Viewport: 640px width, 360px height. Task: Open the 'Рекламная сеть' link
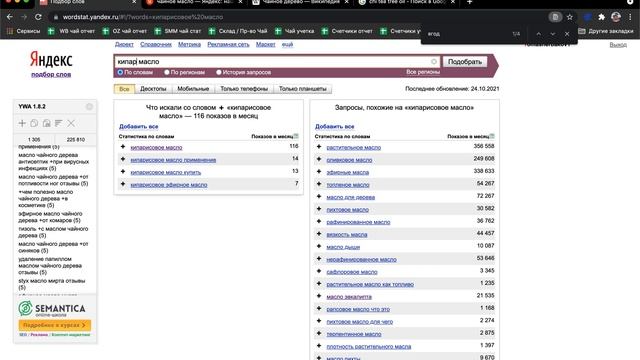click(x=228, y=44)
